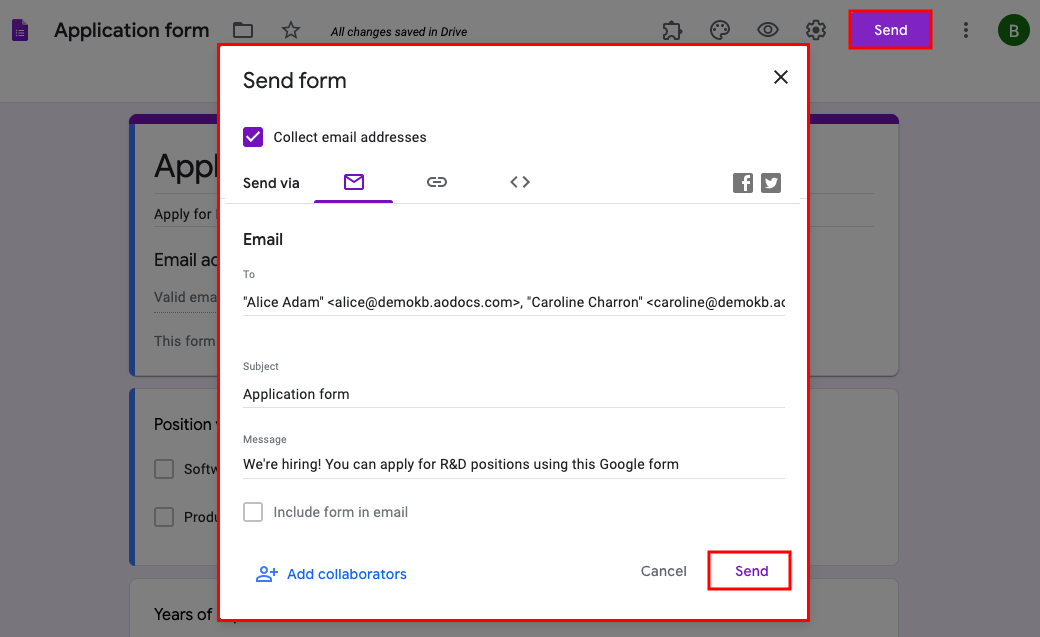The height and width of the screenshot is (637, 1040).
Task: Select the email send tab
Action: 353,182
